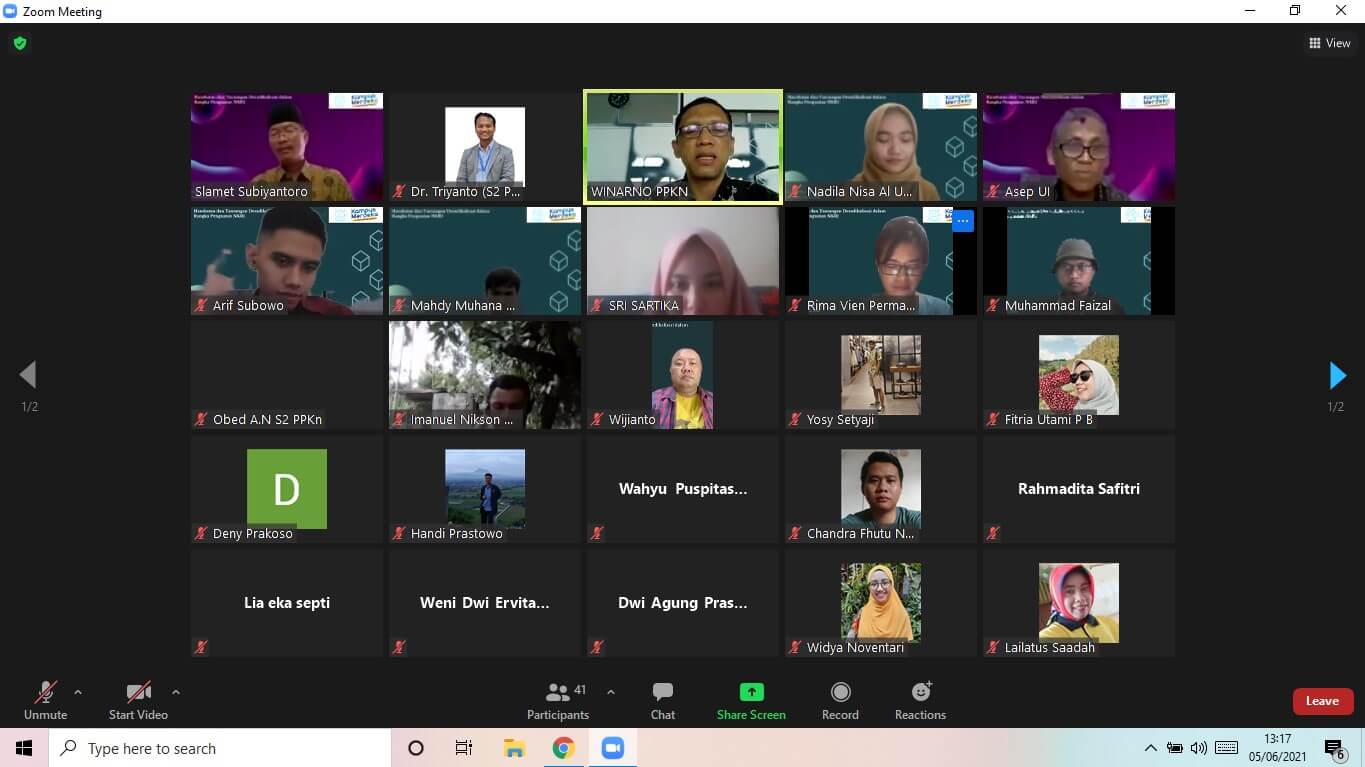Viewport: 1365px width, 767px height.
Task: Select WINARNO PPKN's video tile
Action: pos(682,147)
